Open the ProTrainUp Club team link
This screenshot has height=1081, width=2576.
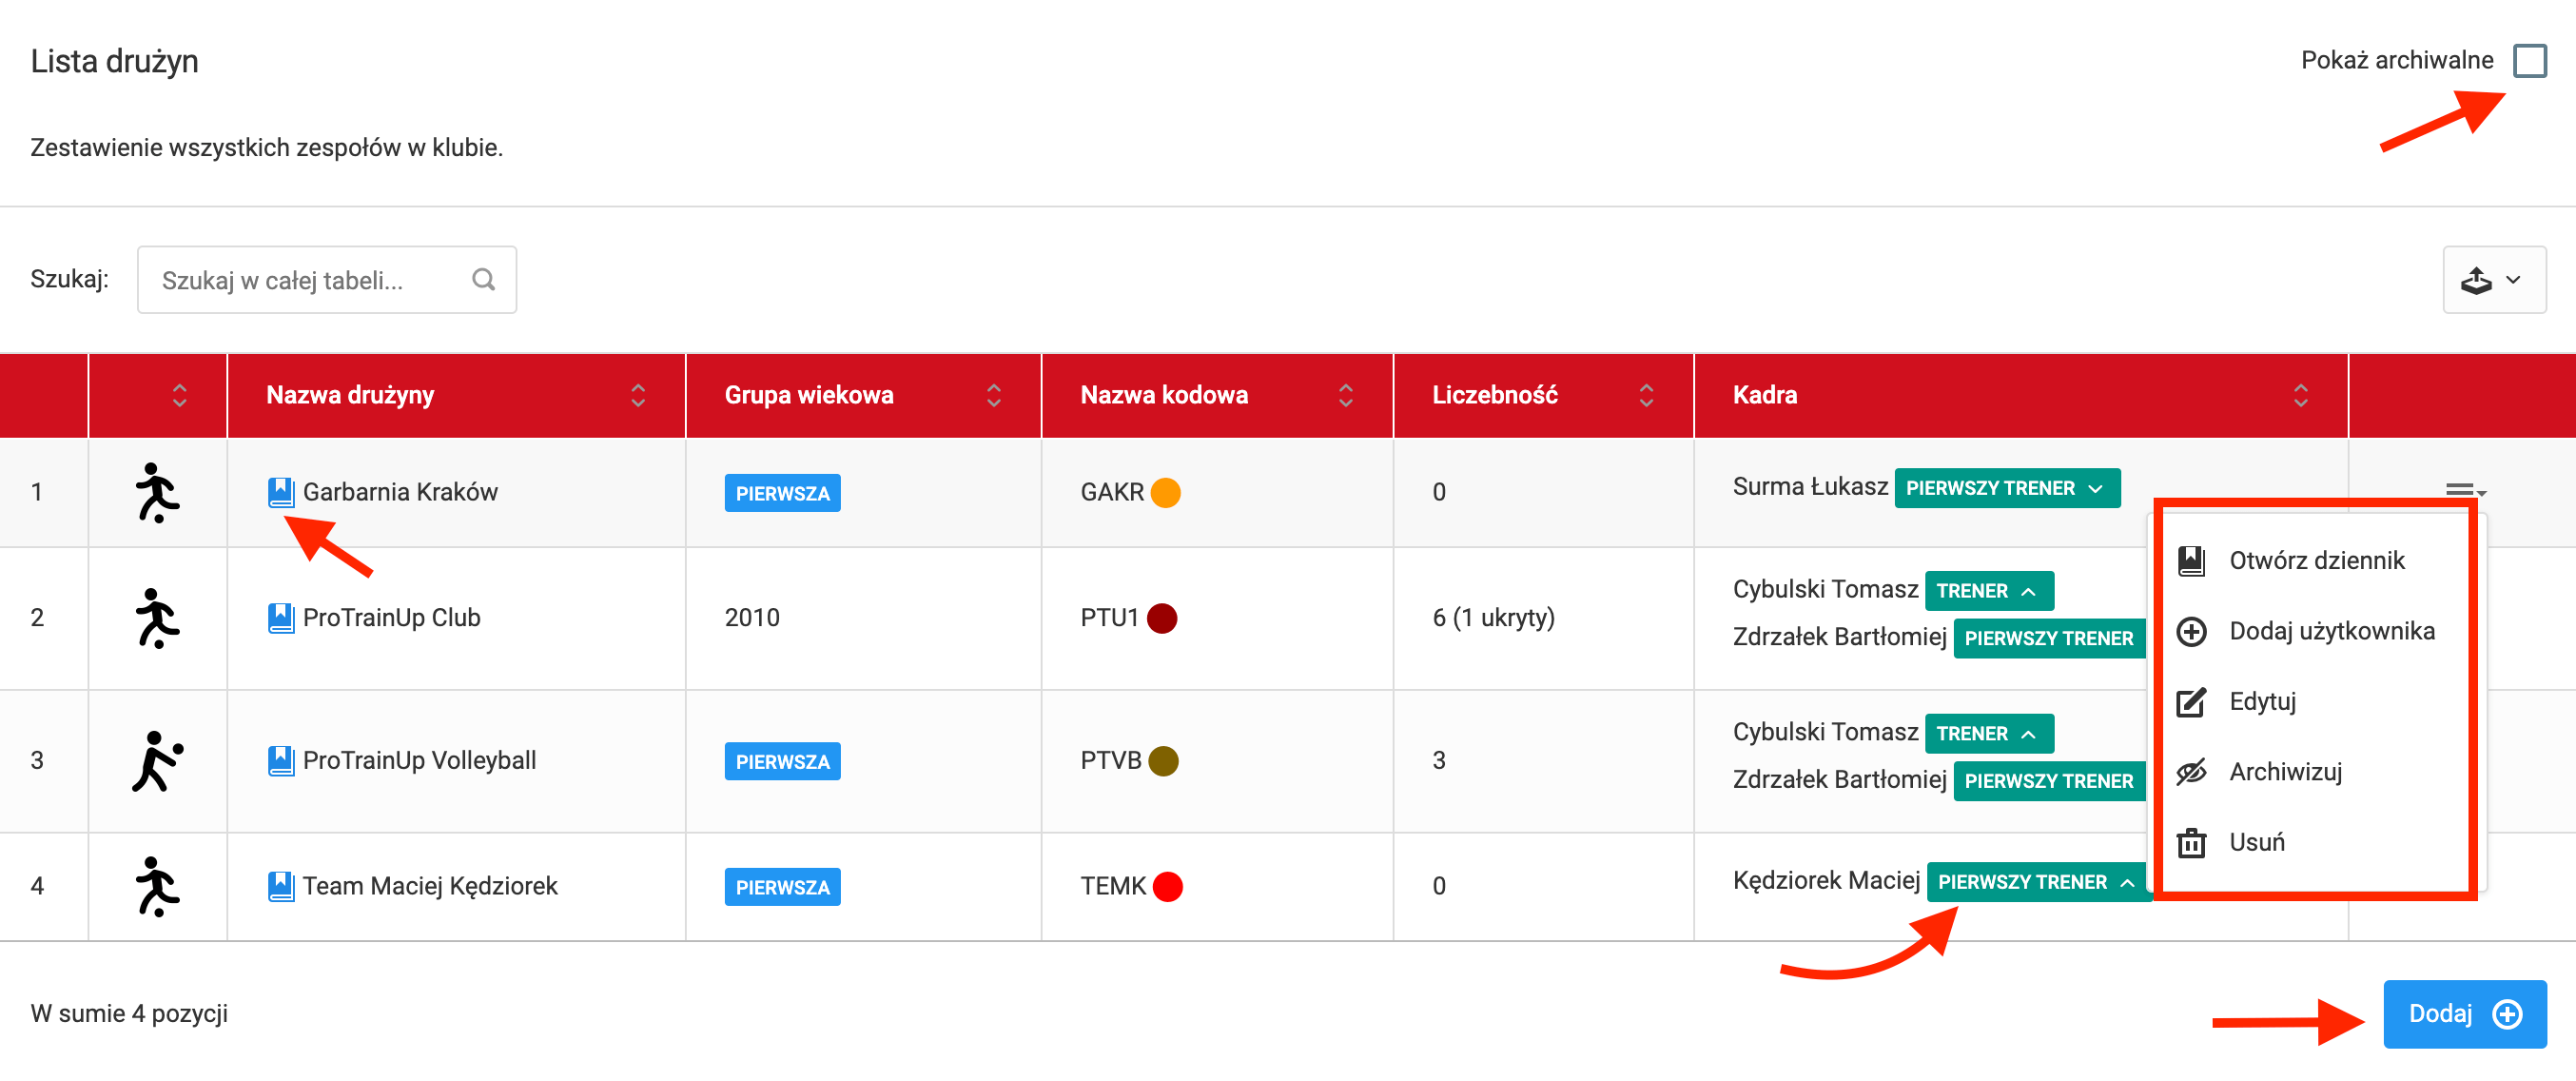tap(391, 618)
